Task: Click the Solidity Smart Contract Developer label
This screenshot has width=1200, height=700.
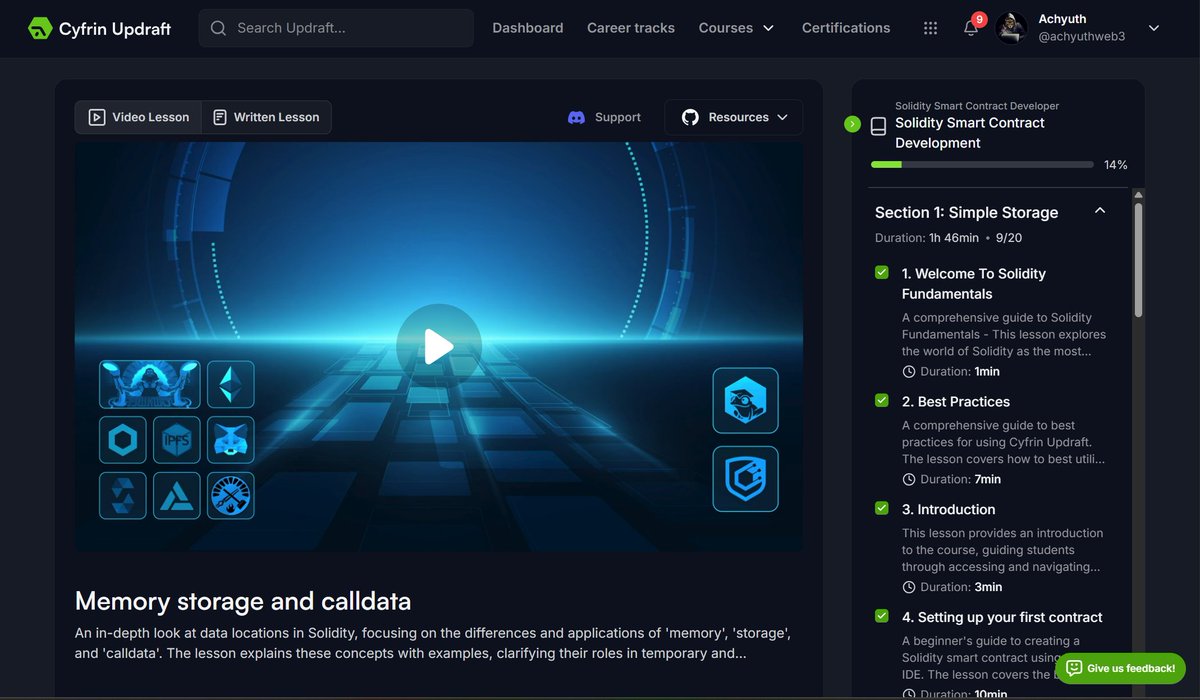Action: pos(977,106)
